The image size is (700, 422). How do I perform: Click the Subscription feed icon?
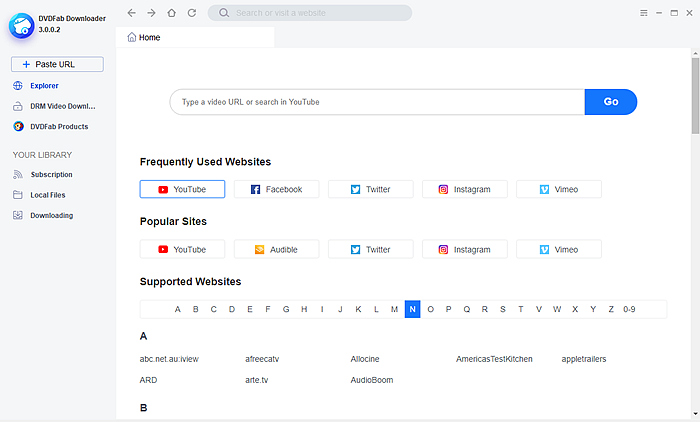(x=18, y=174)
